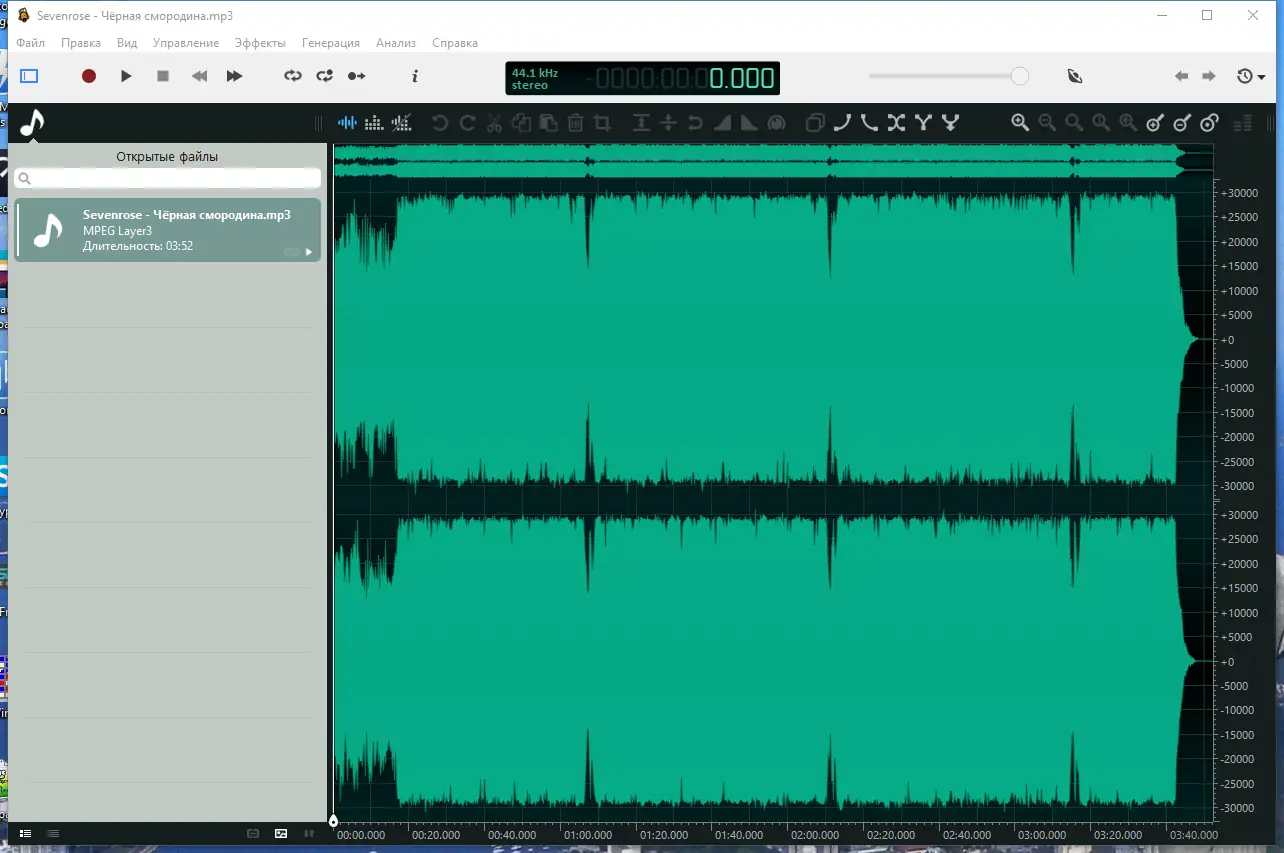Click the overview waveform strip at top
The height and width of the screenshot is (853, 1284).
pos(772,161)
